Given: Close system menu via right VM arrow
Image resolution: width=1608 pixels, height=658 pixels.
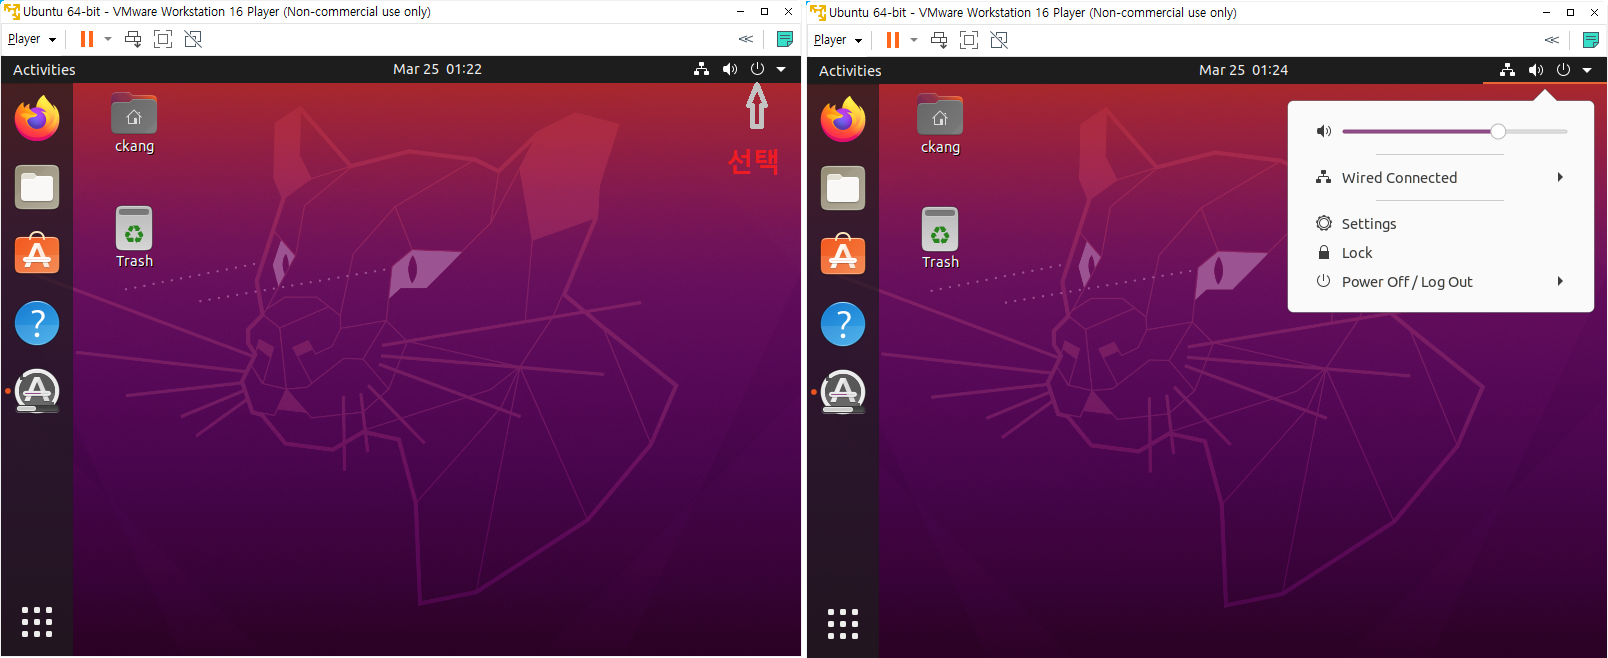Looking at the screenshot, I should point(1587,70).
